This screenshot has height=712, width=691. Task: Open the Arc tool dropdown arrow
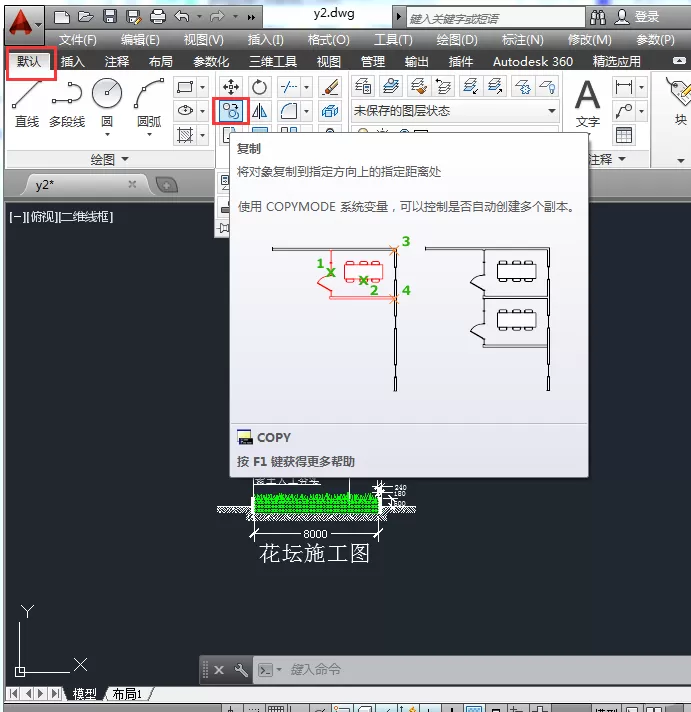pyautogui.click(x=149, y=134)
